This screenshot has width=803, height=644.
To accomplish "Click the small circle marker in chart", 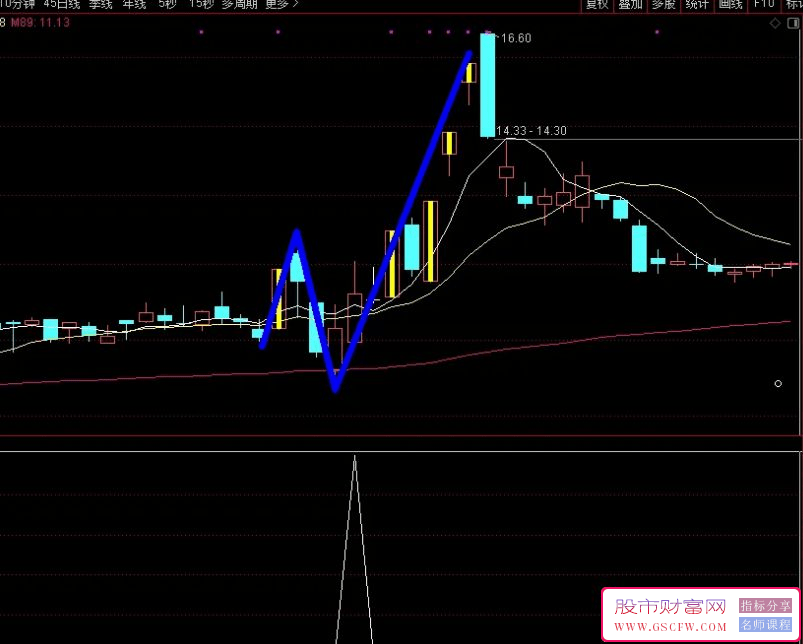I will click(778, 383).
